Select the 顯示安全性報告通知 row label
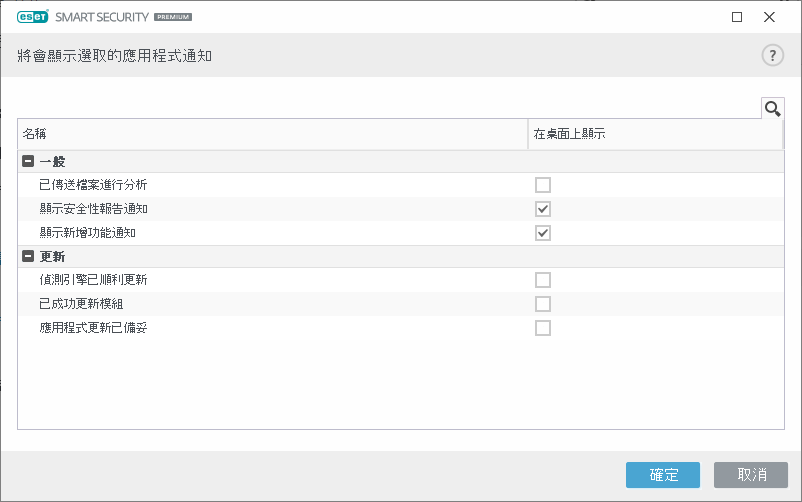802x502 pixels. pos(94,209)
